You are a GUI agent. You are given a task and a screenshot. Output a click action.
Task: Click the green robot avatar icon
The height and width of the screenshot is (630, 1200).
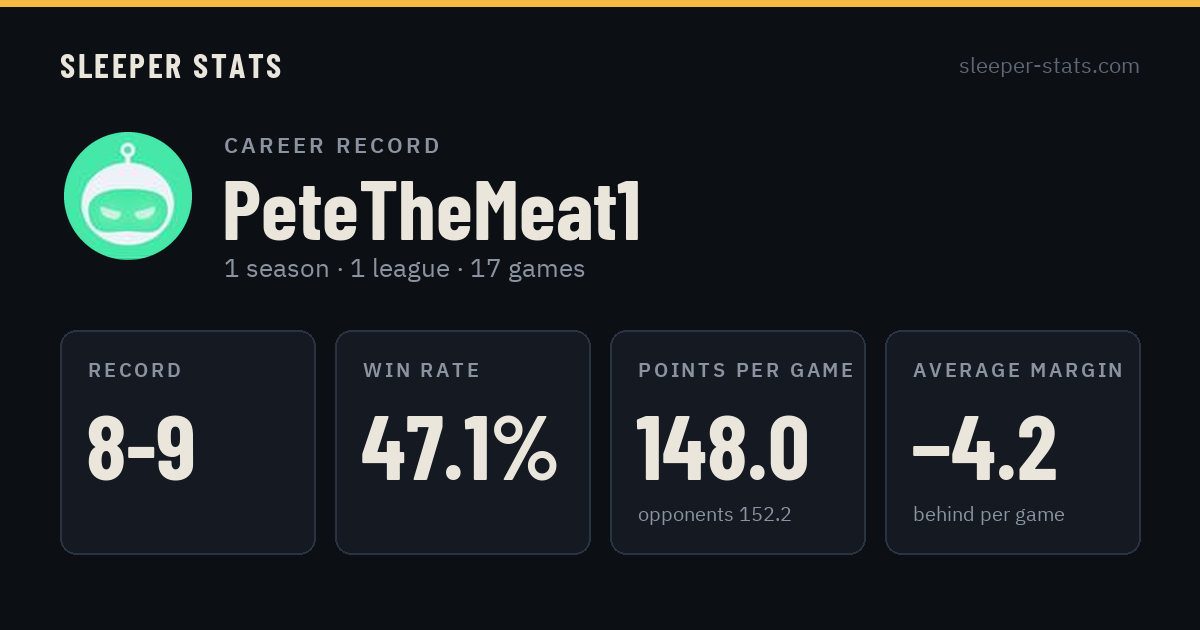point(128,196)
